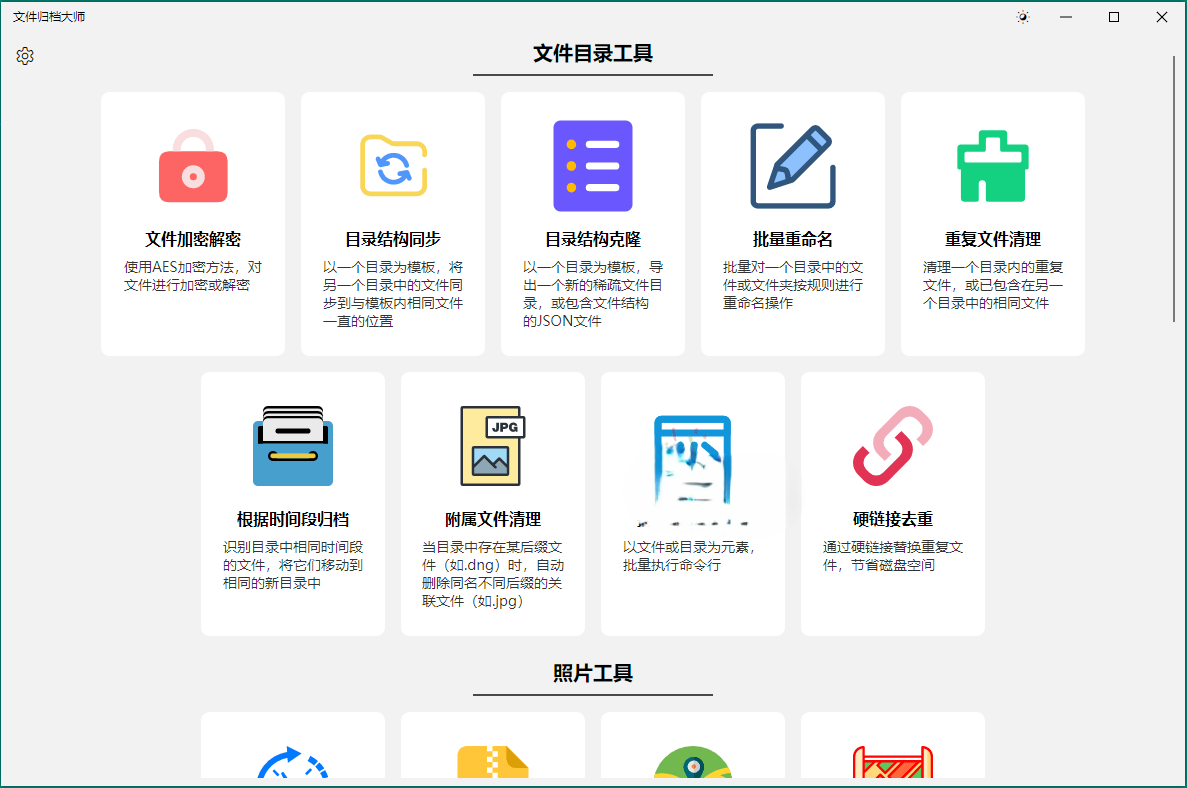Viewport: 1187px width, 788px height.
Task: Select description 使用AES加密方法,对文件进行加密或解密
Action: point(193,276)
